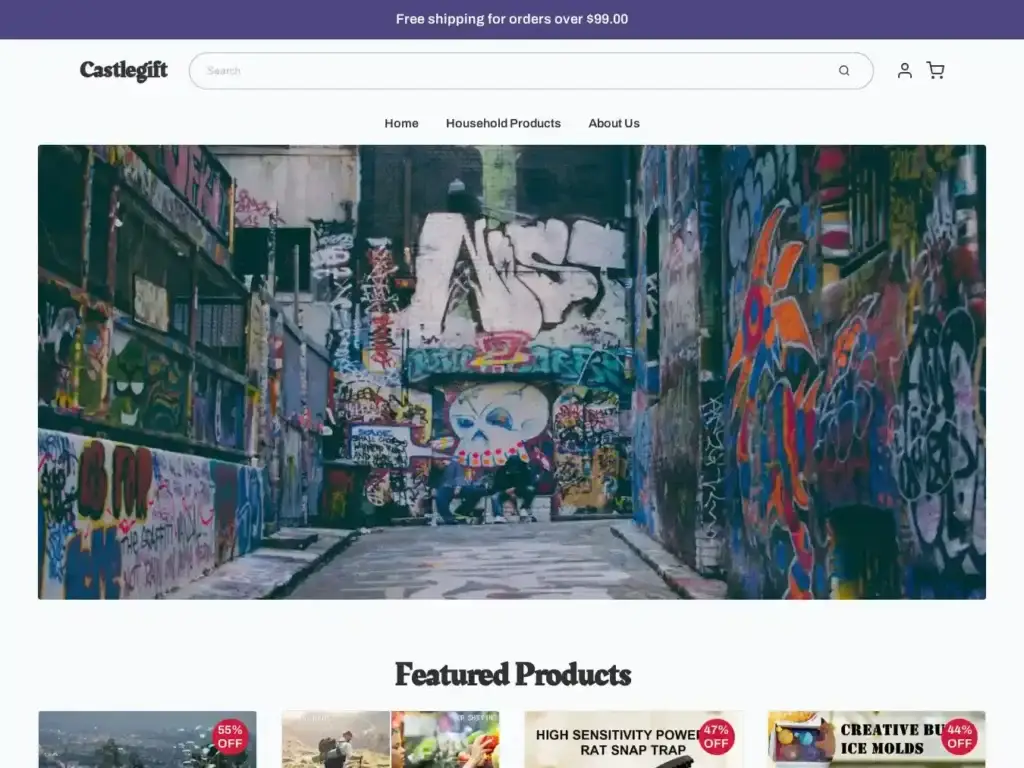Click the 44% OFF discount badge
This screenshot has height=768, width=1024.
point(959,737)
